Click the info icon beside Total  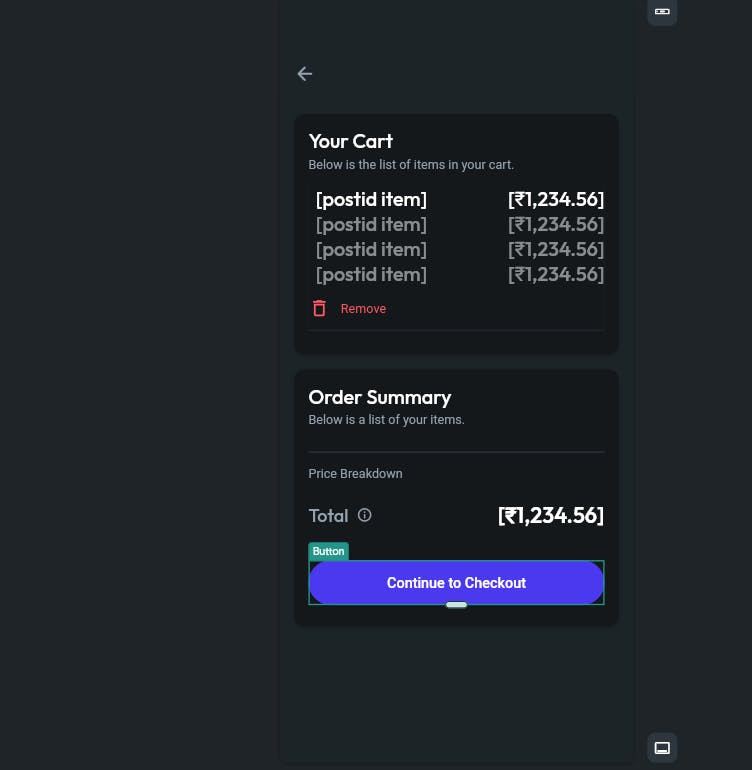(x=365, y=515)
